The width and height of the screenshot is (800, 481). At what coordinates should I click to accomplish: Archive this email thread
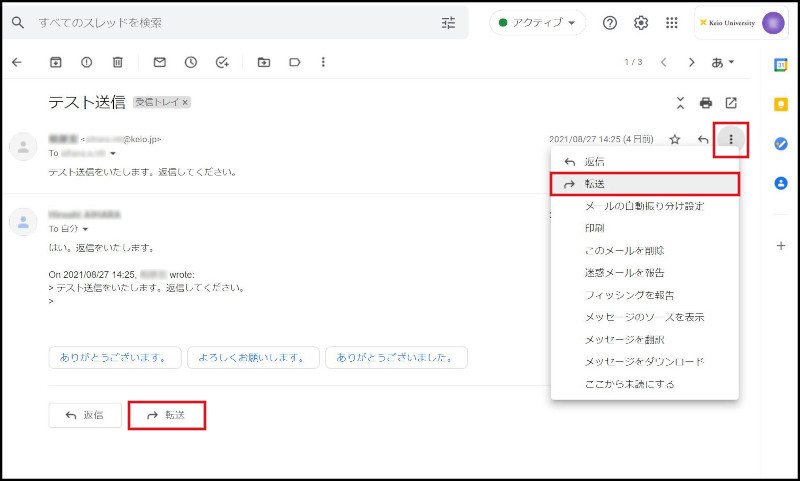pyautogui.click(x=56, y=62)
